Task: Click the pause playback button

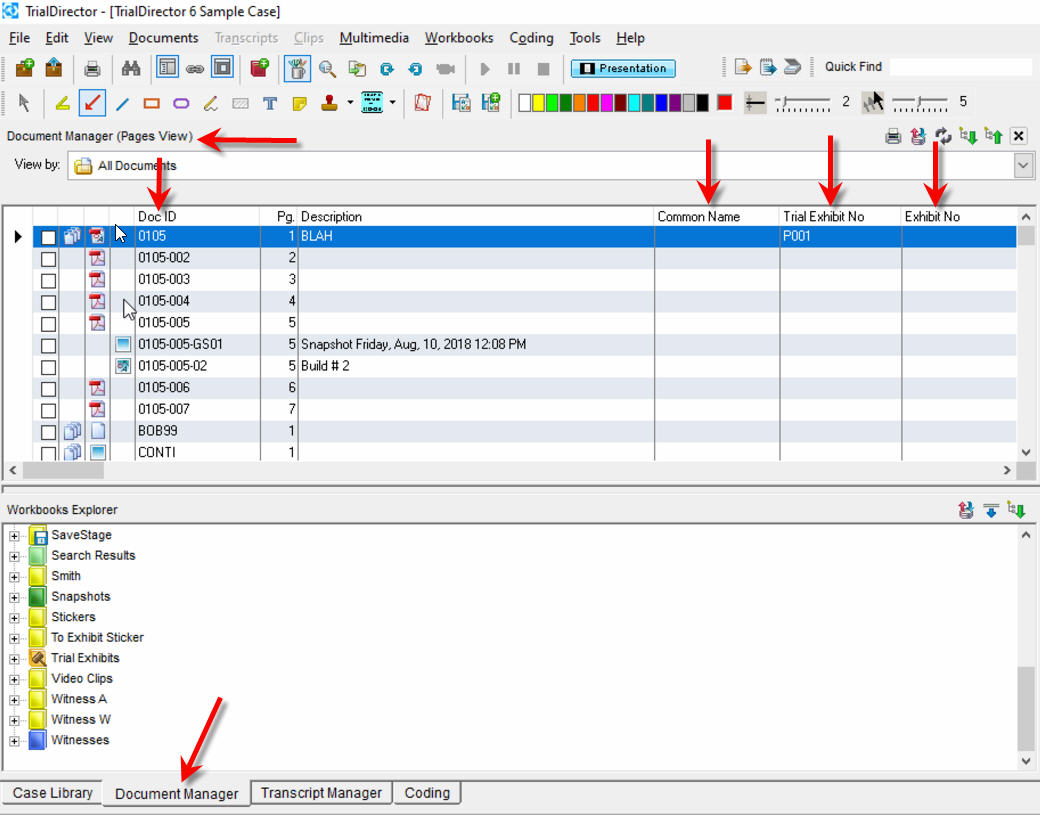Action: [x=513, y=68]
